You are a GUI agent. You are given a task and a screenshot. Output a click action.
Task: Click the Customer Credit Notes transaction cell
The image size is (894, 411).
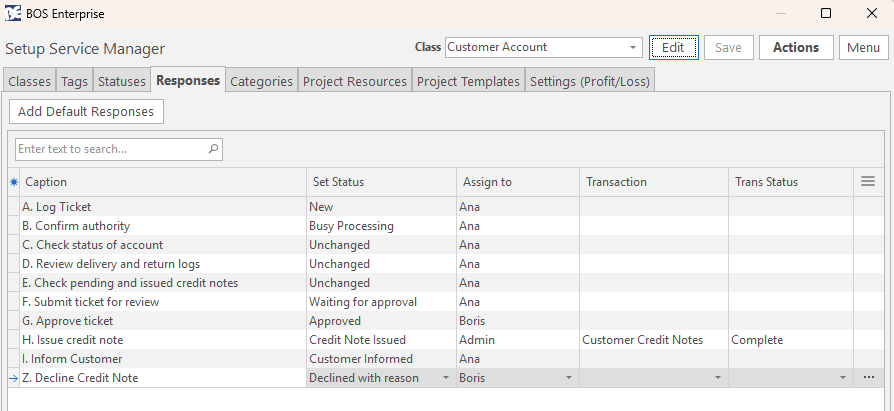[x=654, y=340]
